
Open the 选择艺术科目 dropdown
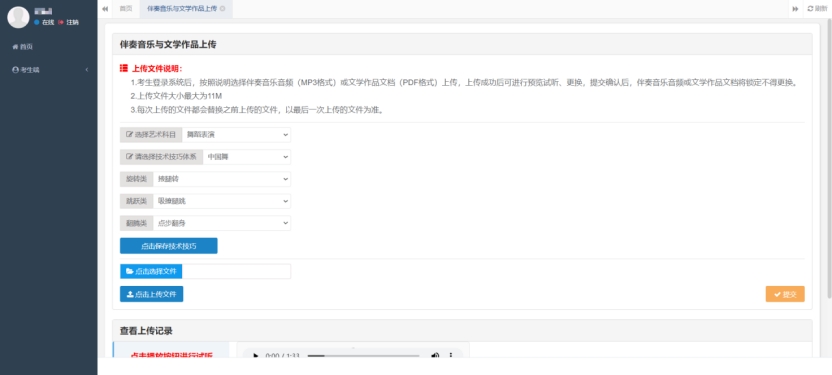236,135
